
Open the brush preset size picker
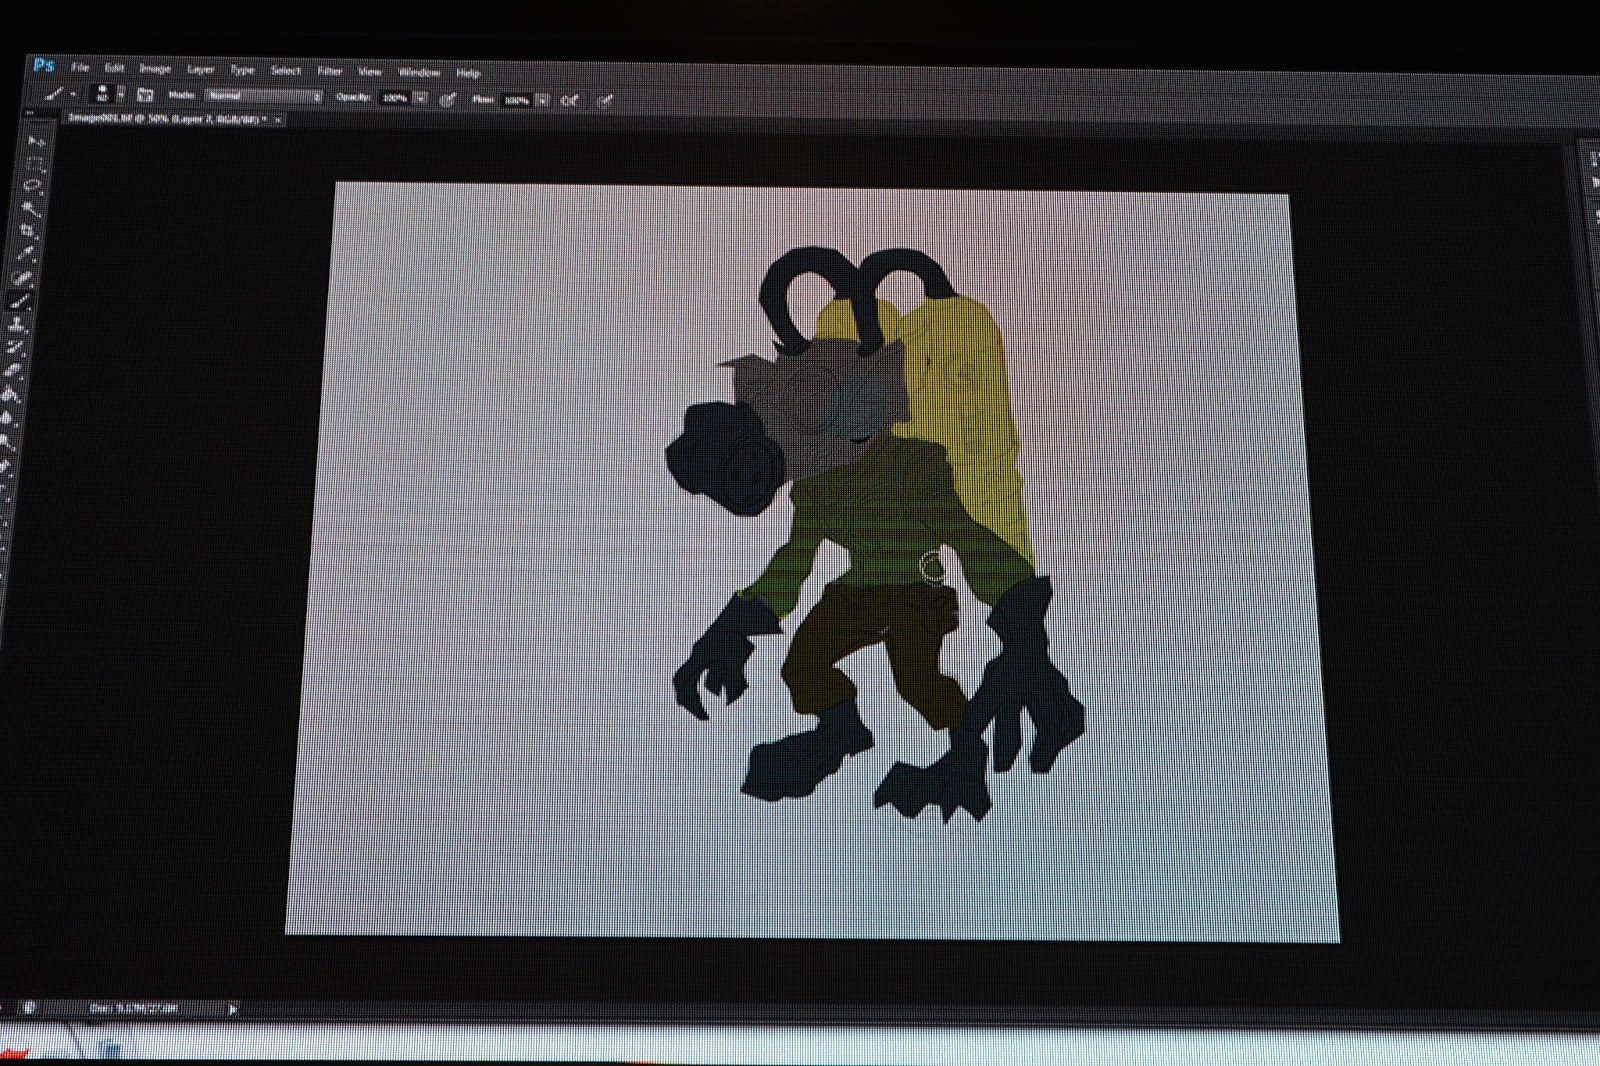[102, 94]
